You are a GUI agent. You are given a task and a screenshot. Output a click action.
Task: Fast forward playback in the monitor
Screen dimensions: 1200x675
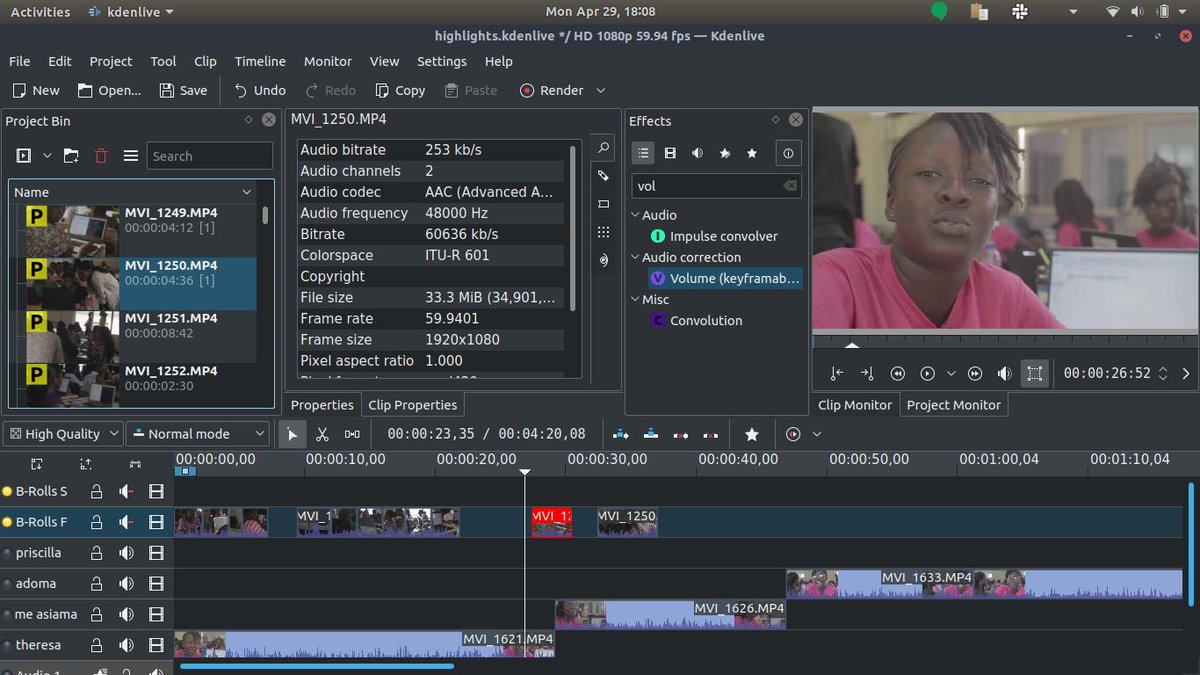click(975, 373)
